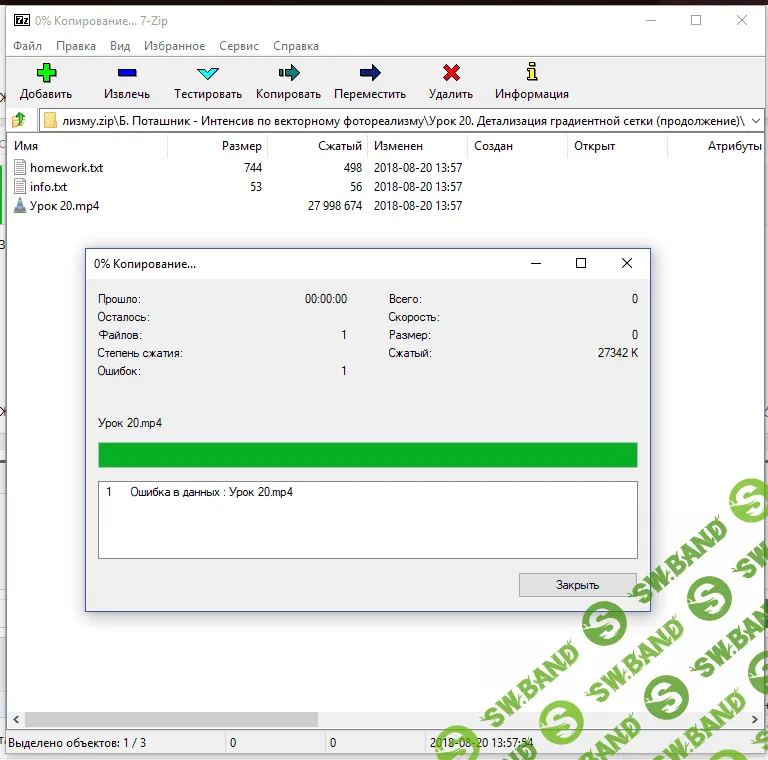The image size is (768, 760).
Task: Click the Move arrow icon
Action: 370,73
